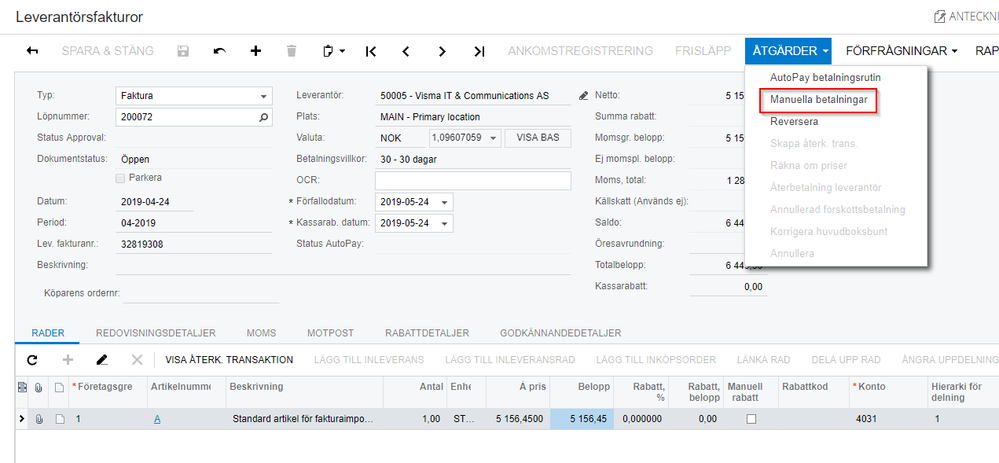Go to the first record icon
The image size is (999, 463).
[x=370, y=51]
